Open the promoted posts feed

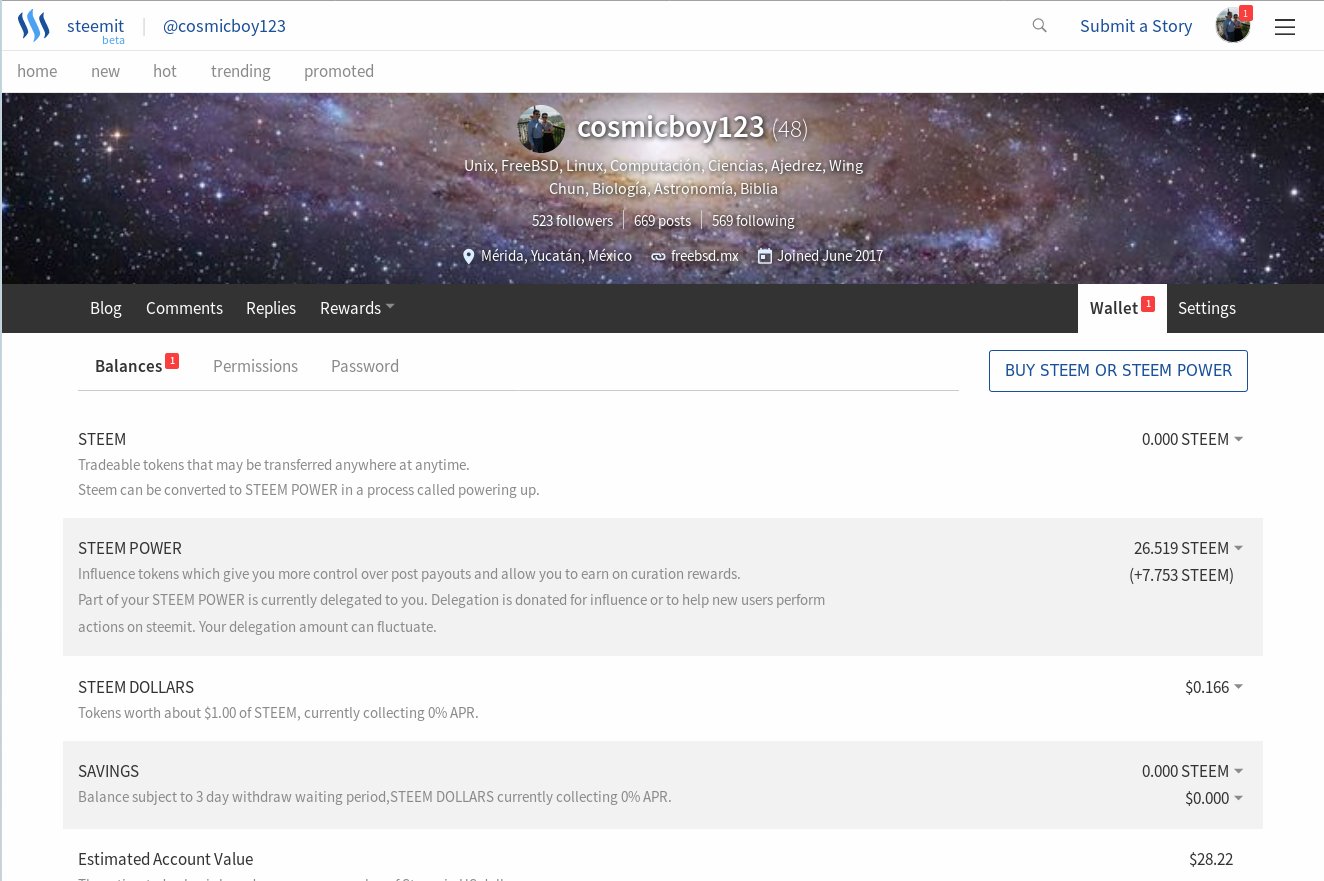point(339,71)
